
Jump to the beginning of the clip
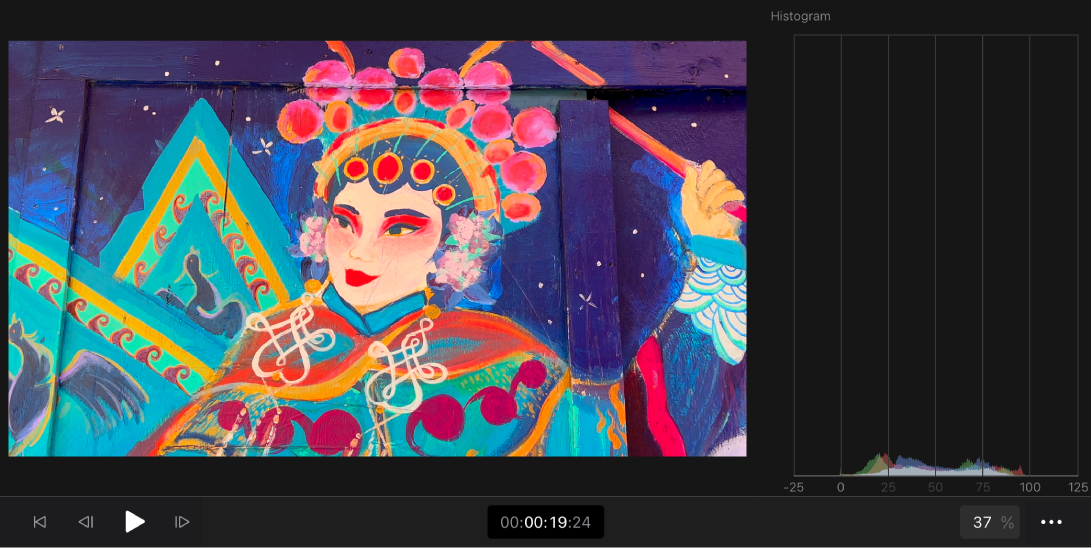pos(40,522)
